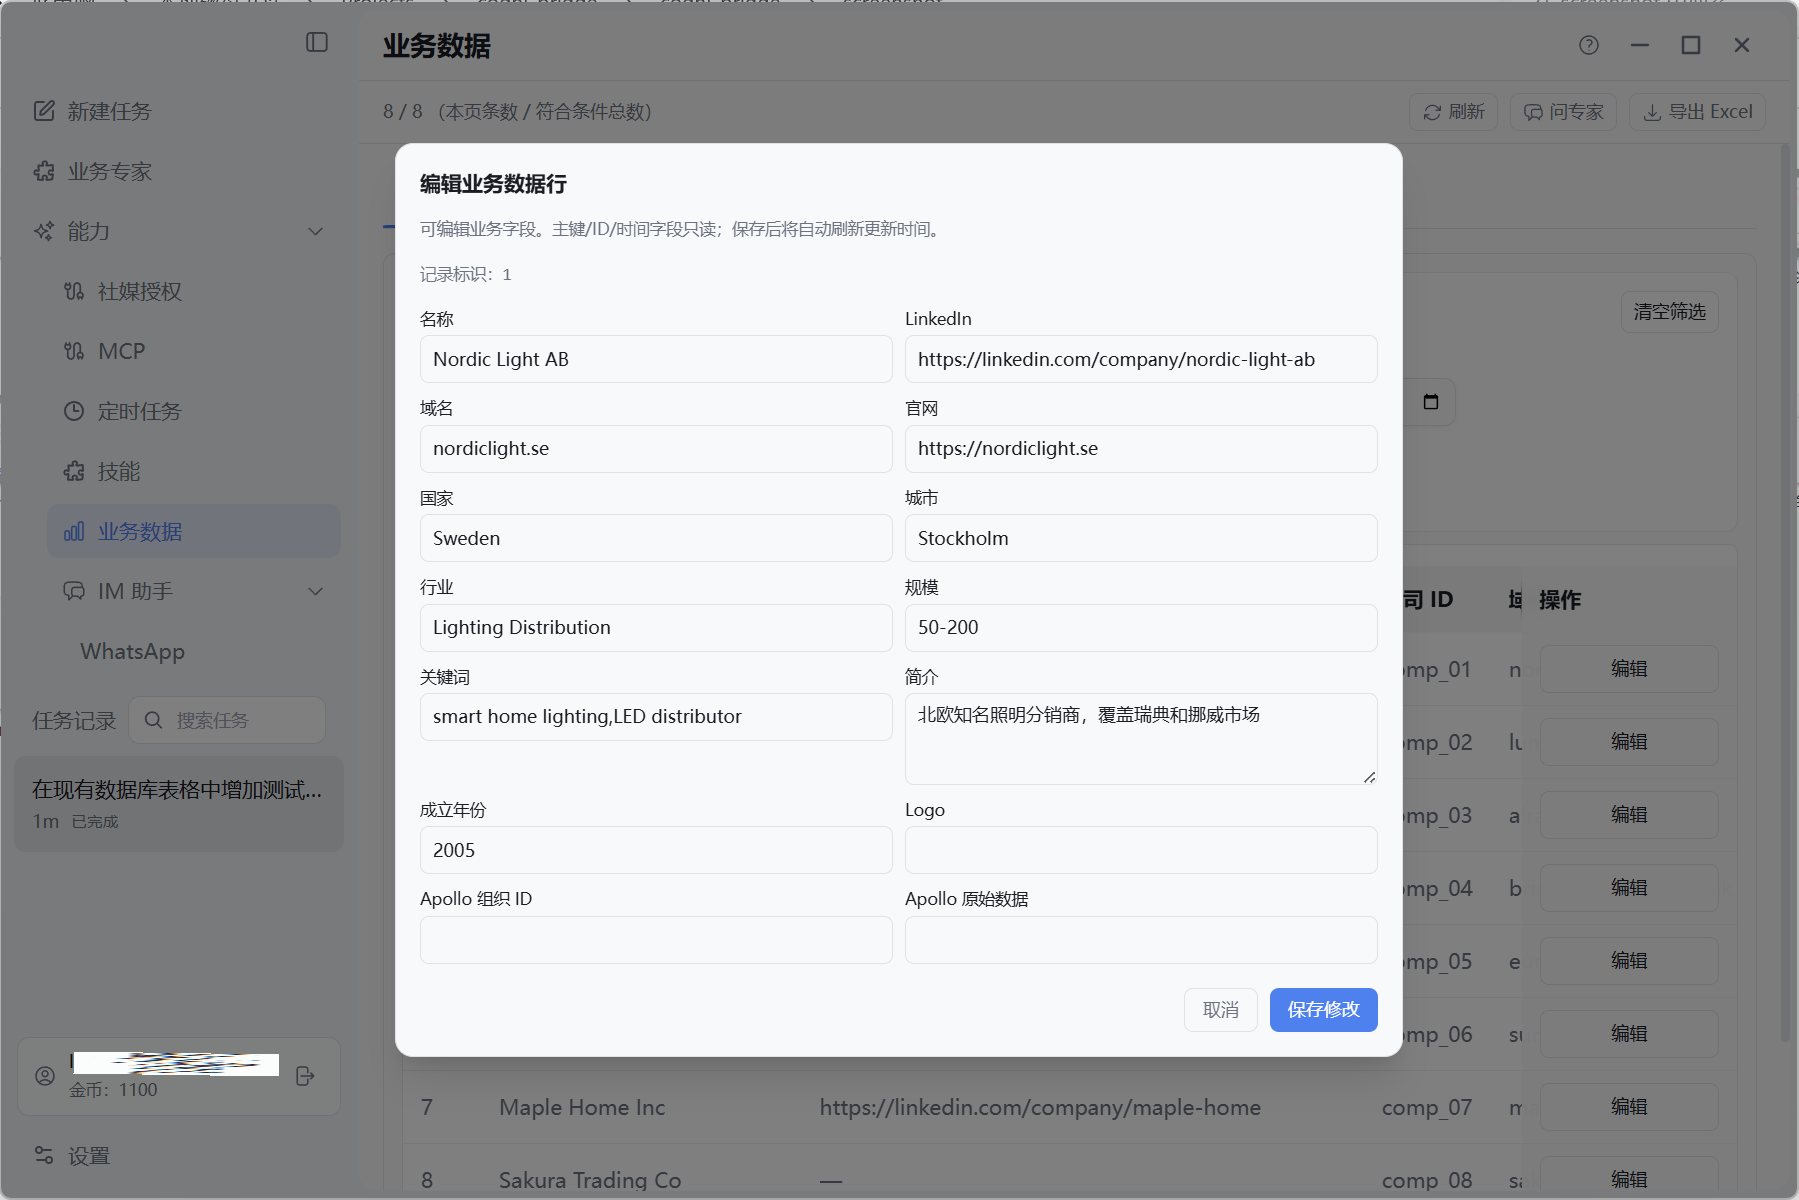Click the LinkedIn URL input field
This screenshot has width=1799, height=1200.
point(1141,359)
